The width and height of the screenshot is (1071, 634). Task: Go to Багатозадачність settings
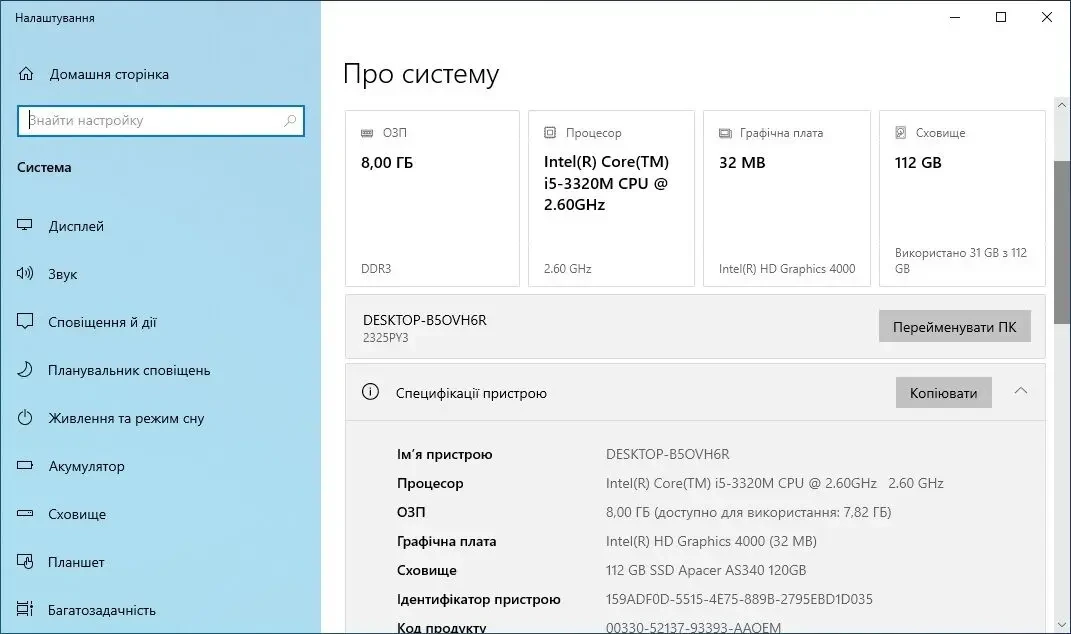[102, 610]
